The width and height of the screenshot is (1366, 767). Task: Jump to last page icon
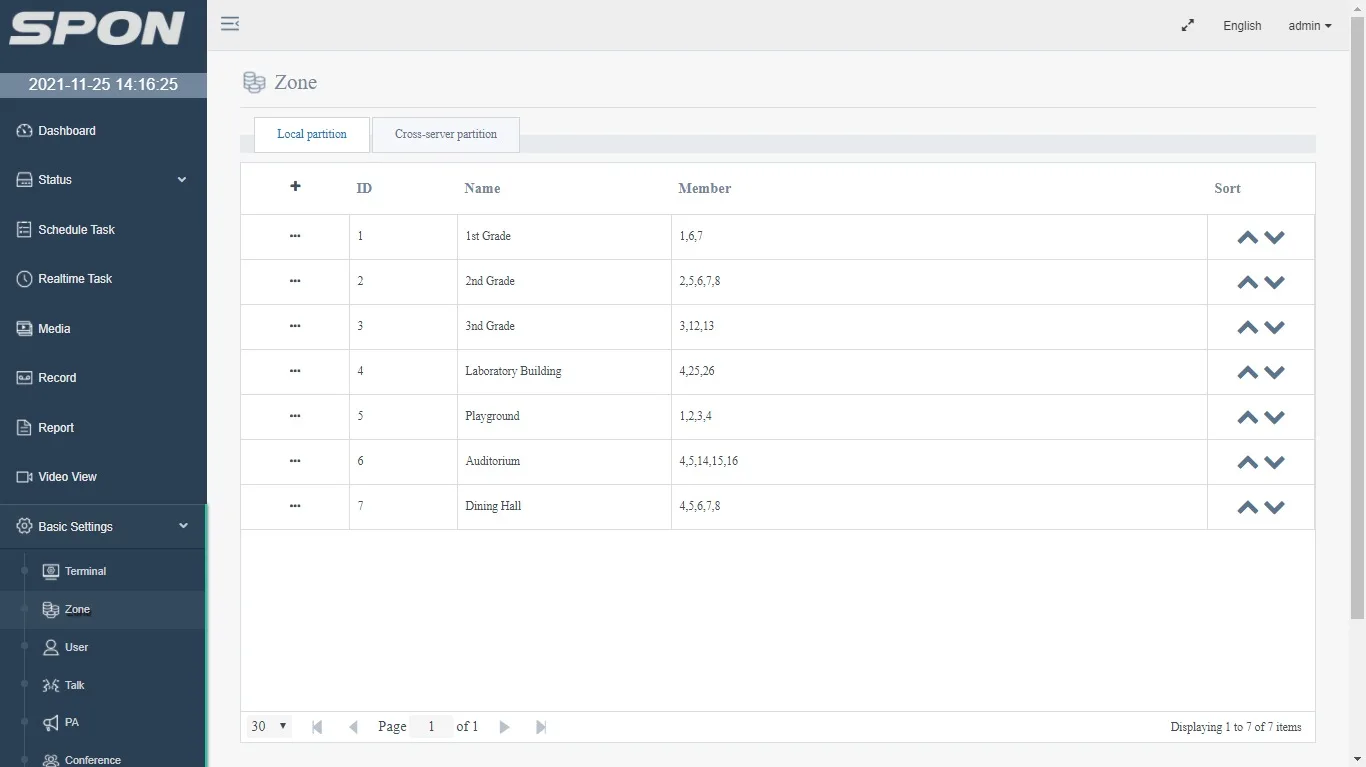(541, 727)
